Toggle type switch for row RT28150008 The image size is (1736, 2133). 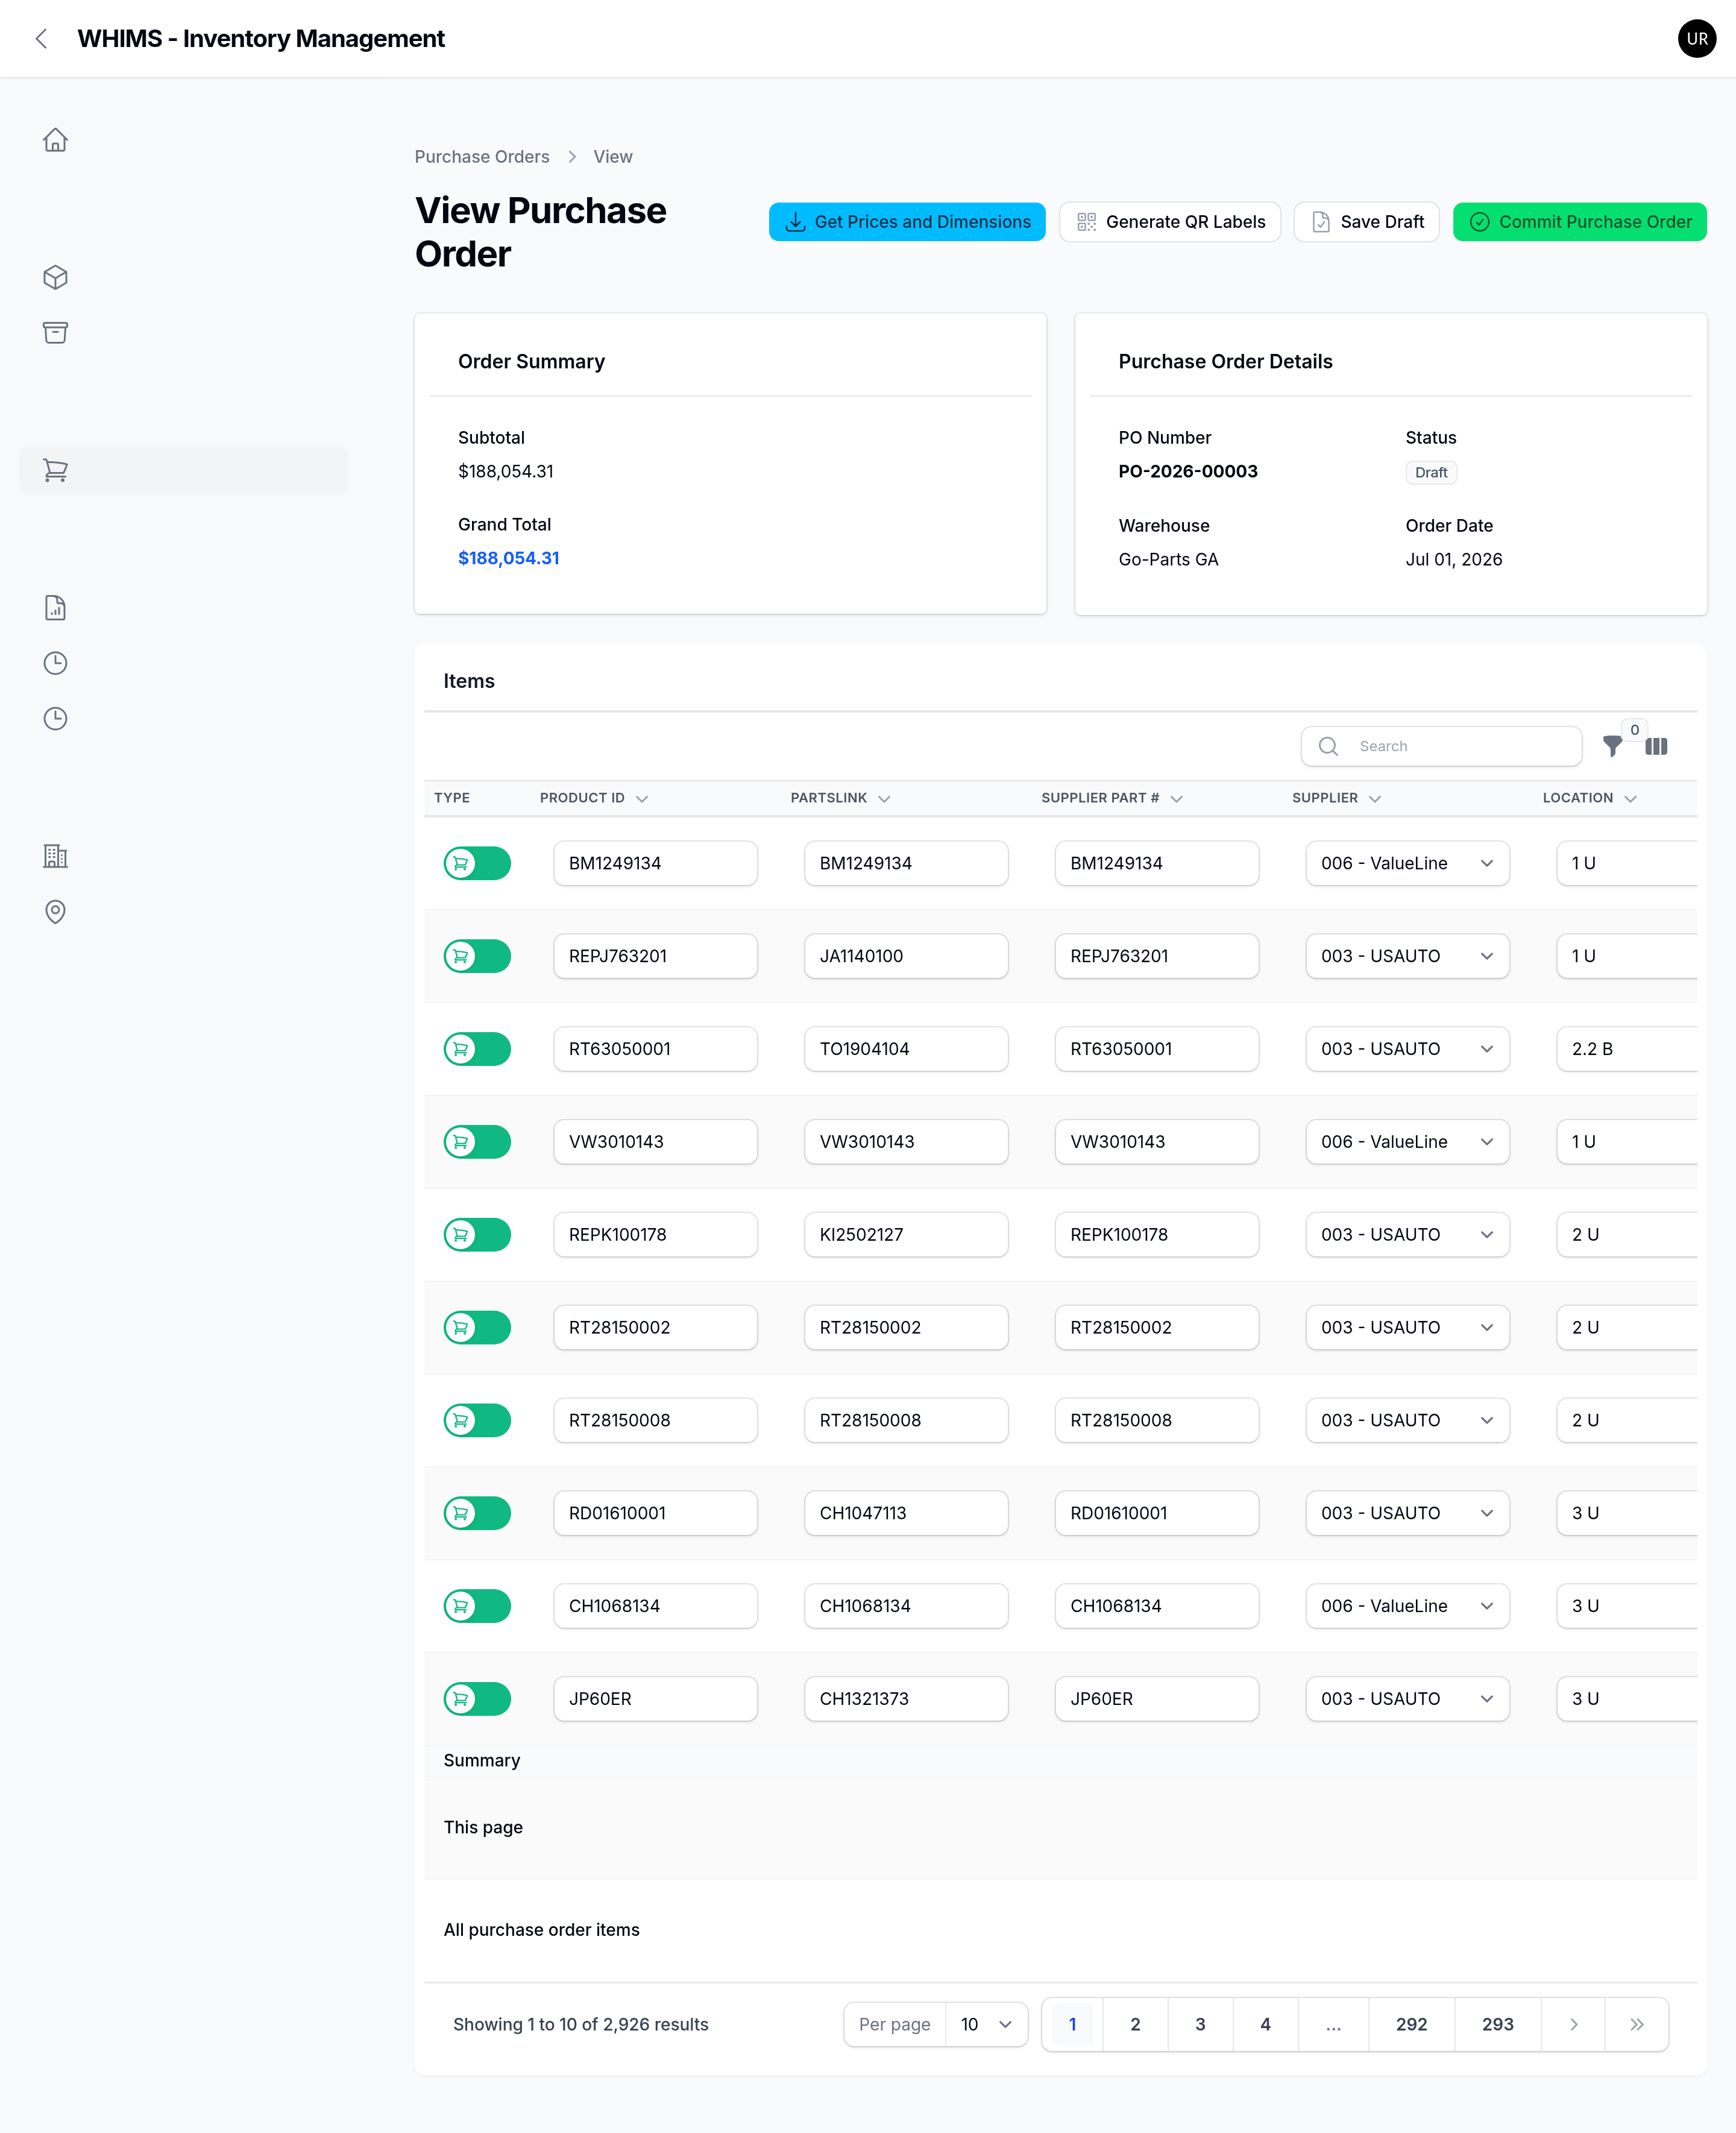(x=477, y=1420)
